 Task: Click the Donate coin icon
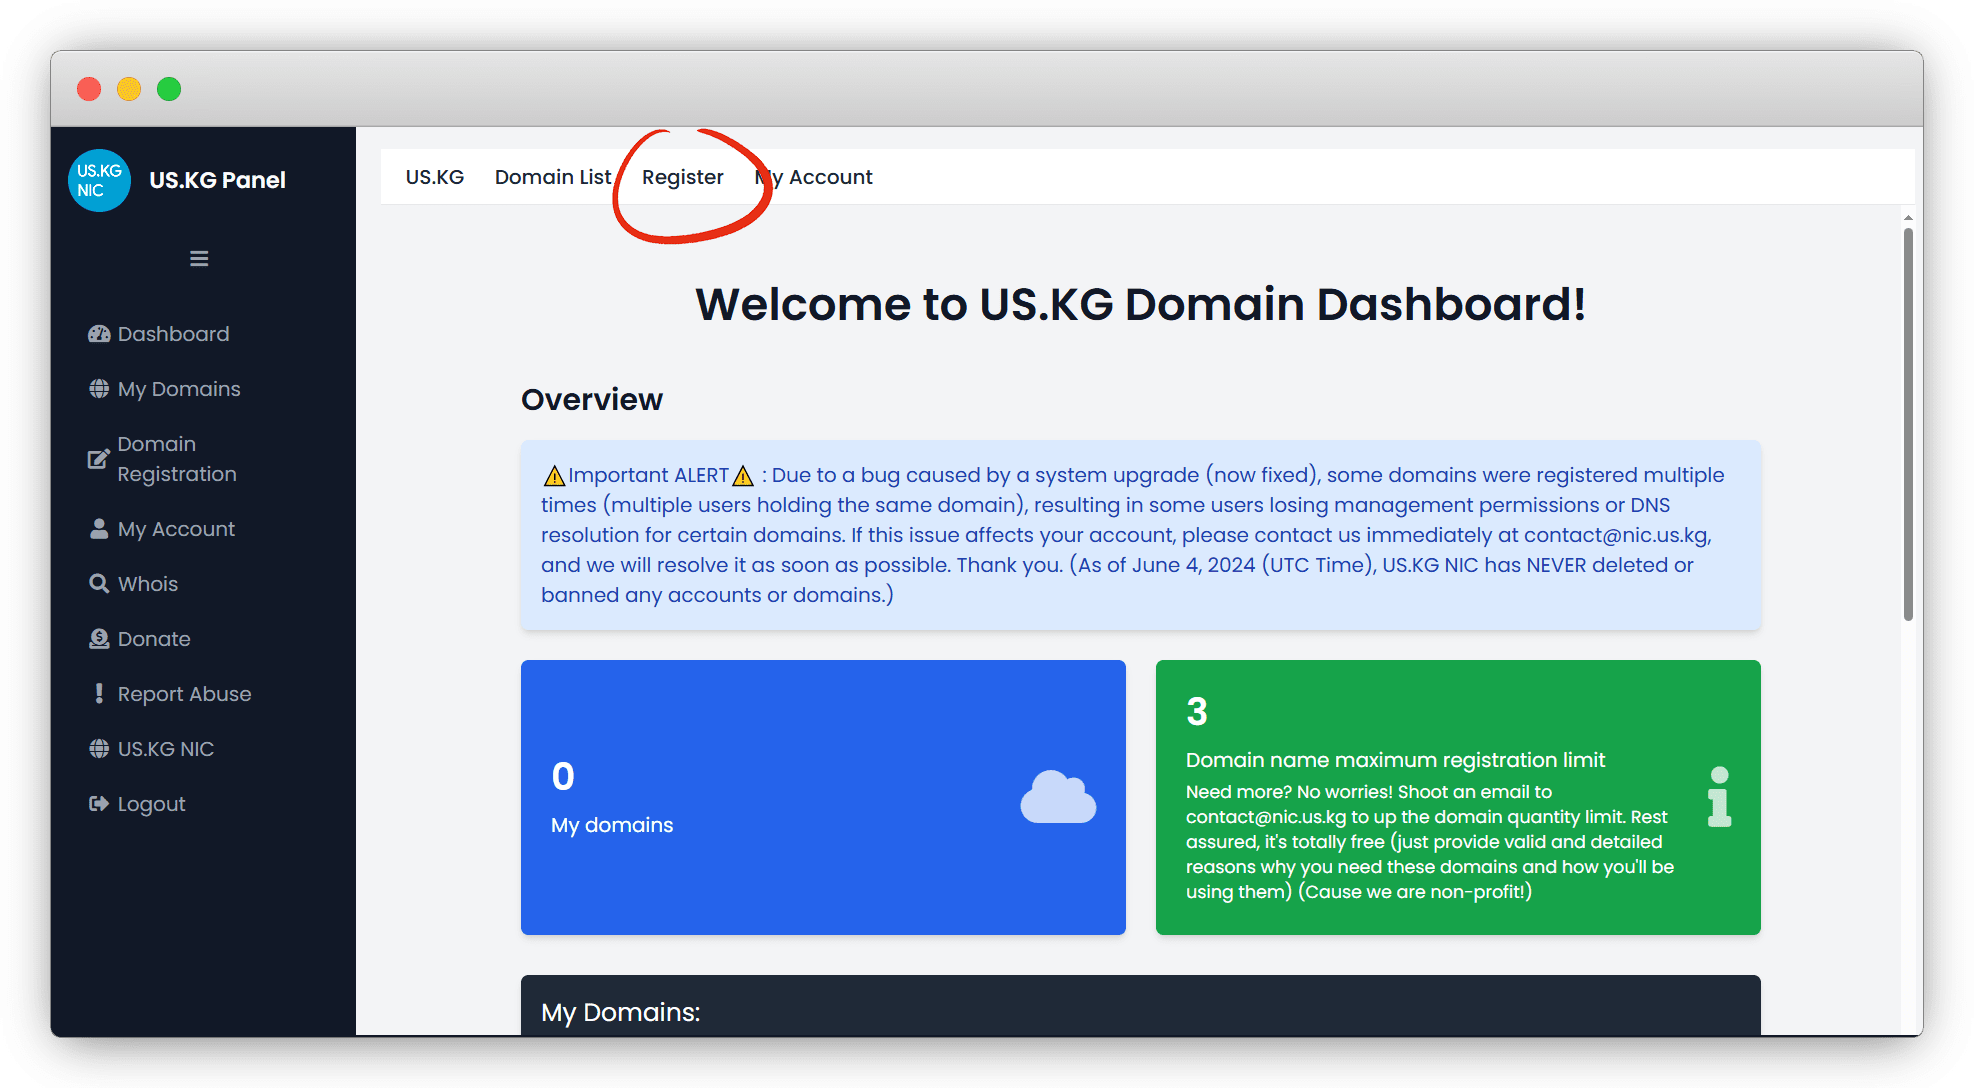coord(99,639)
